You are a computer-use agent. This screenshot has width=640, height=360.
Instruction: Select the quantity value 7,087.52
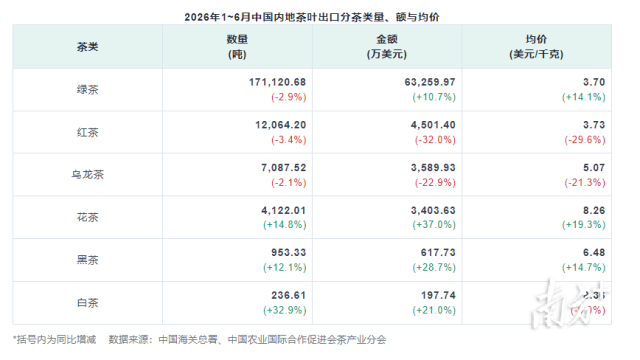click(284, 168)
